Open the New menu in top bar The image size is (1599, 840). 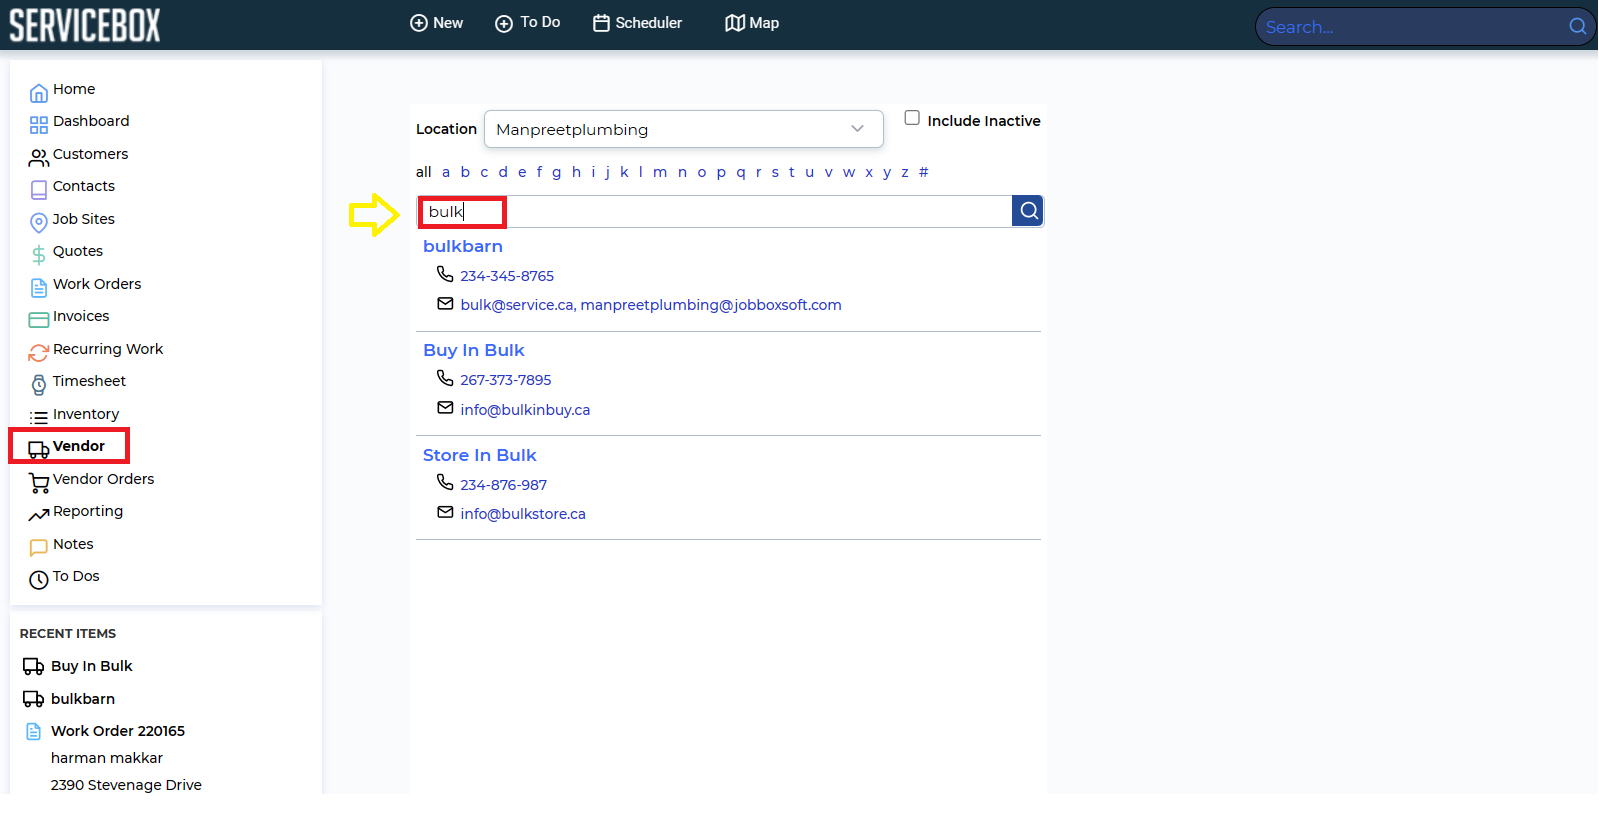(436, 23)
